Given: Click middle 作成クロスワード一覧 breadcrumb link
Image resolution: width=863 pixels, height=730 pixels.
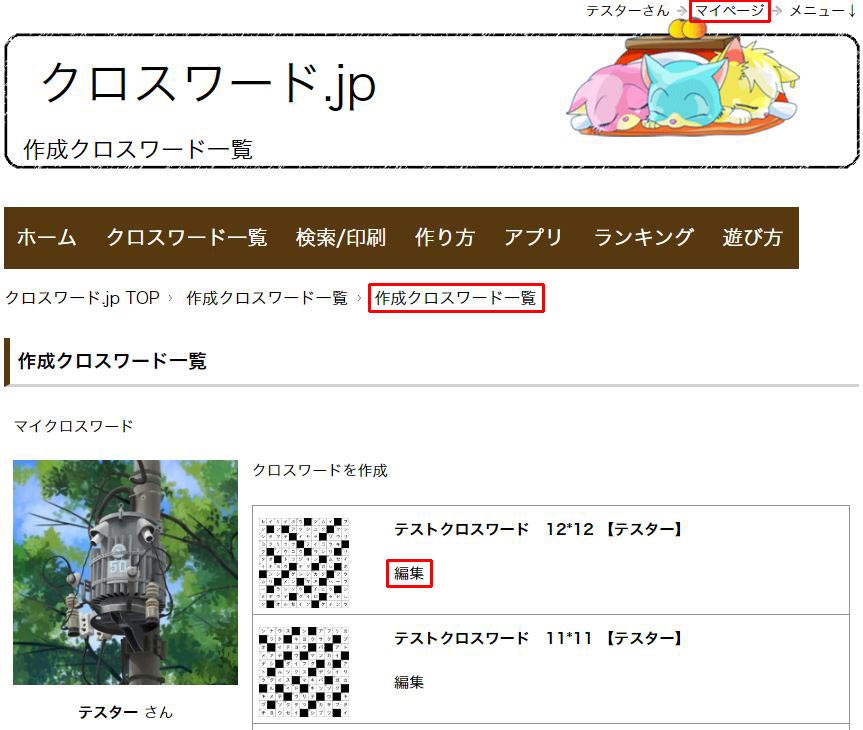Looking at the screenshot, I should 267,298.
